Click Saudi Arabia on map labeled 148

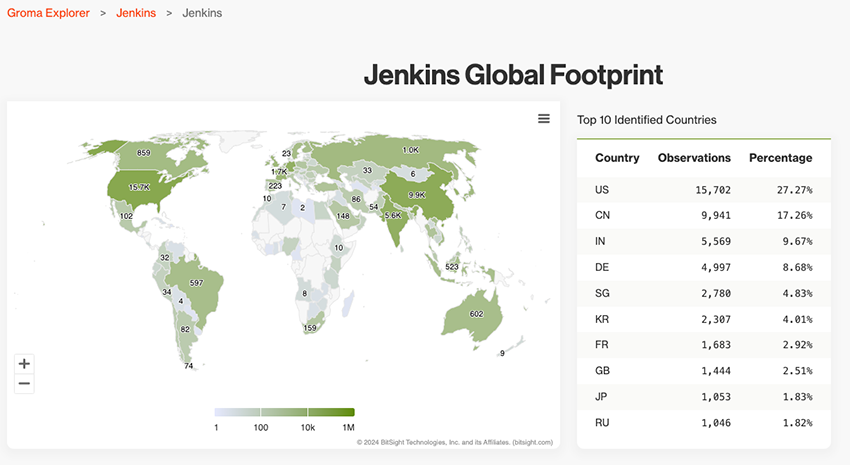[343, 216]
